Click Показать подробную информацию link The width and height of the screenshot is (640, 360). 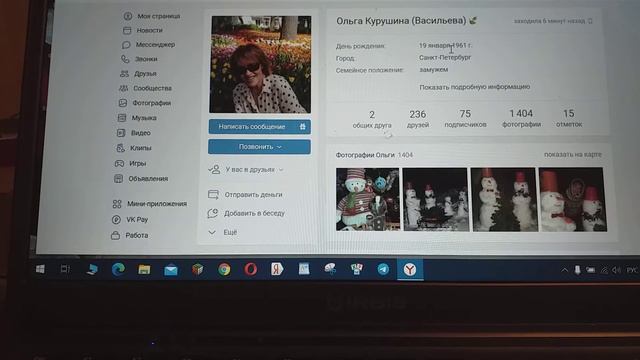(x=474, y=87)
